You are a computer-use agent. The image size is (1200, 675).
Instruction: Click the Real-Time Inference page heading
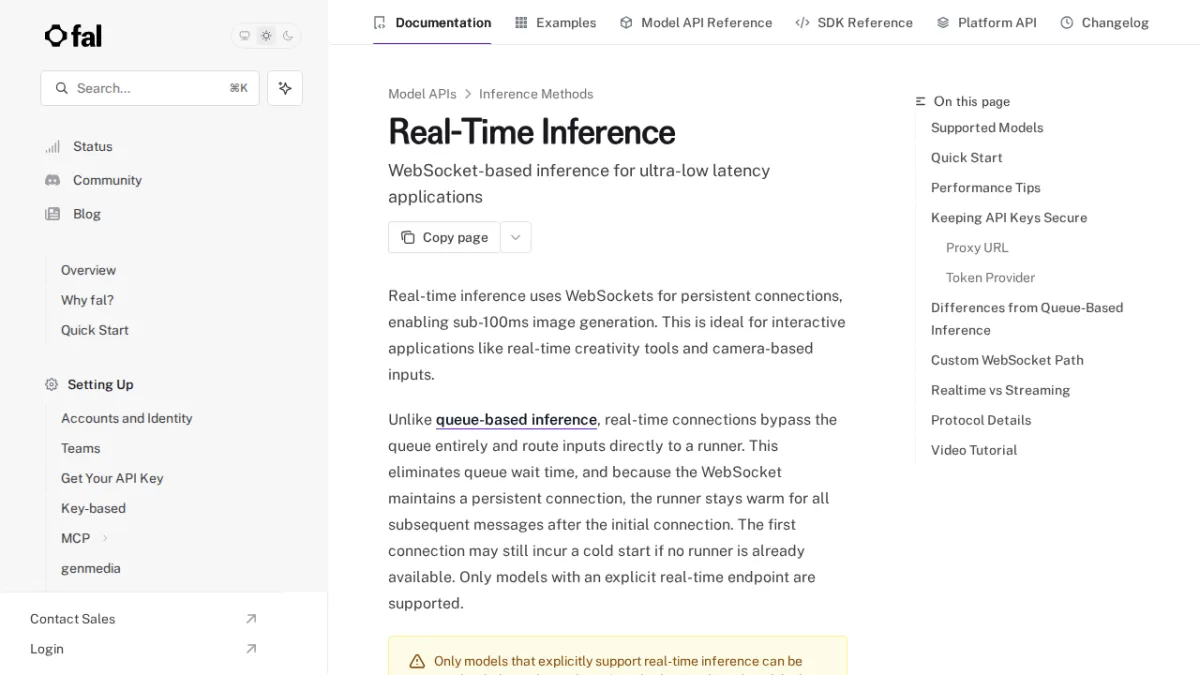click(x=532, y=132)
